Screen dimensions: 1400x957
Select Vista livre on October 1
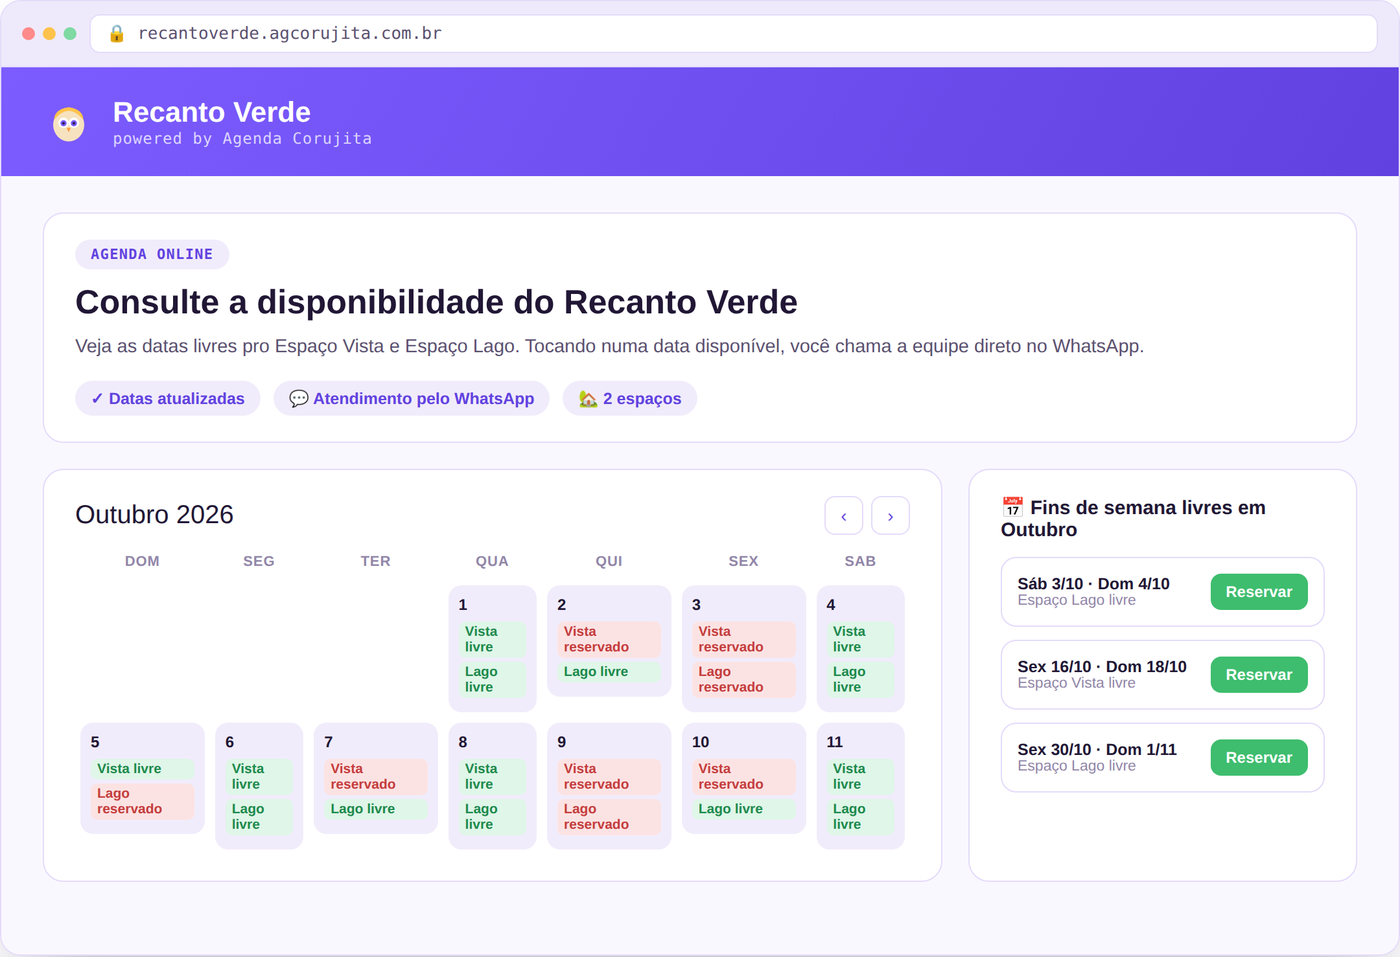pyautogui.click(x=492, y=639)
